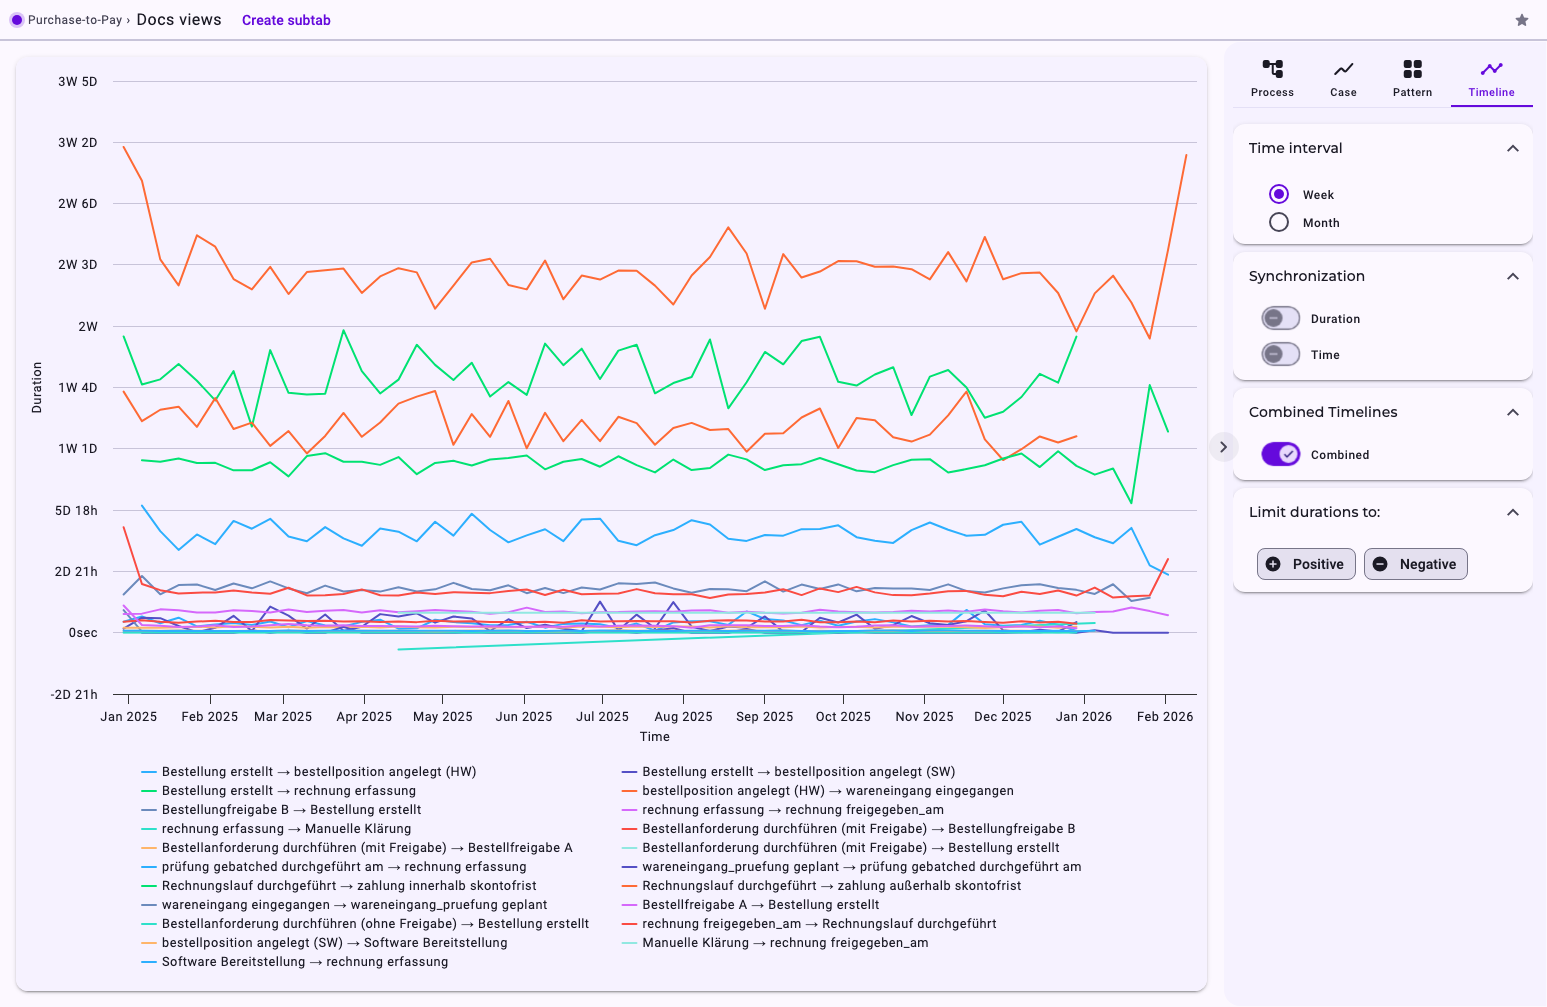
Task: Select the Week time interval
Action: (1279, 194)
